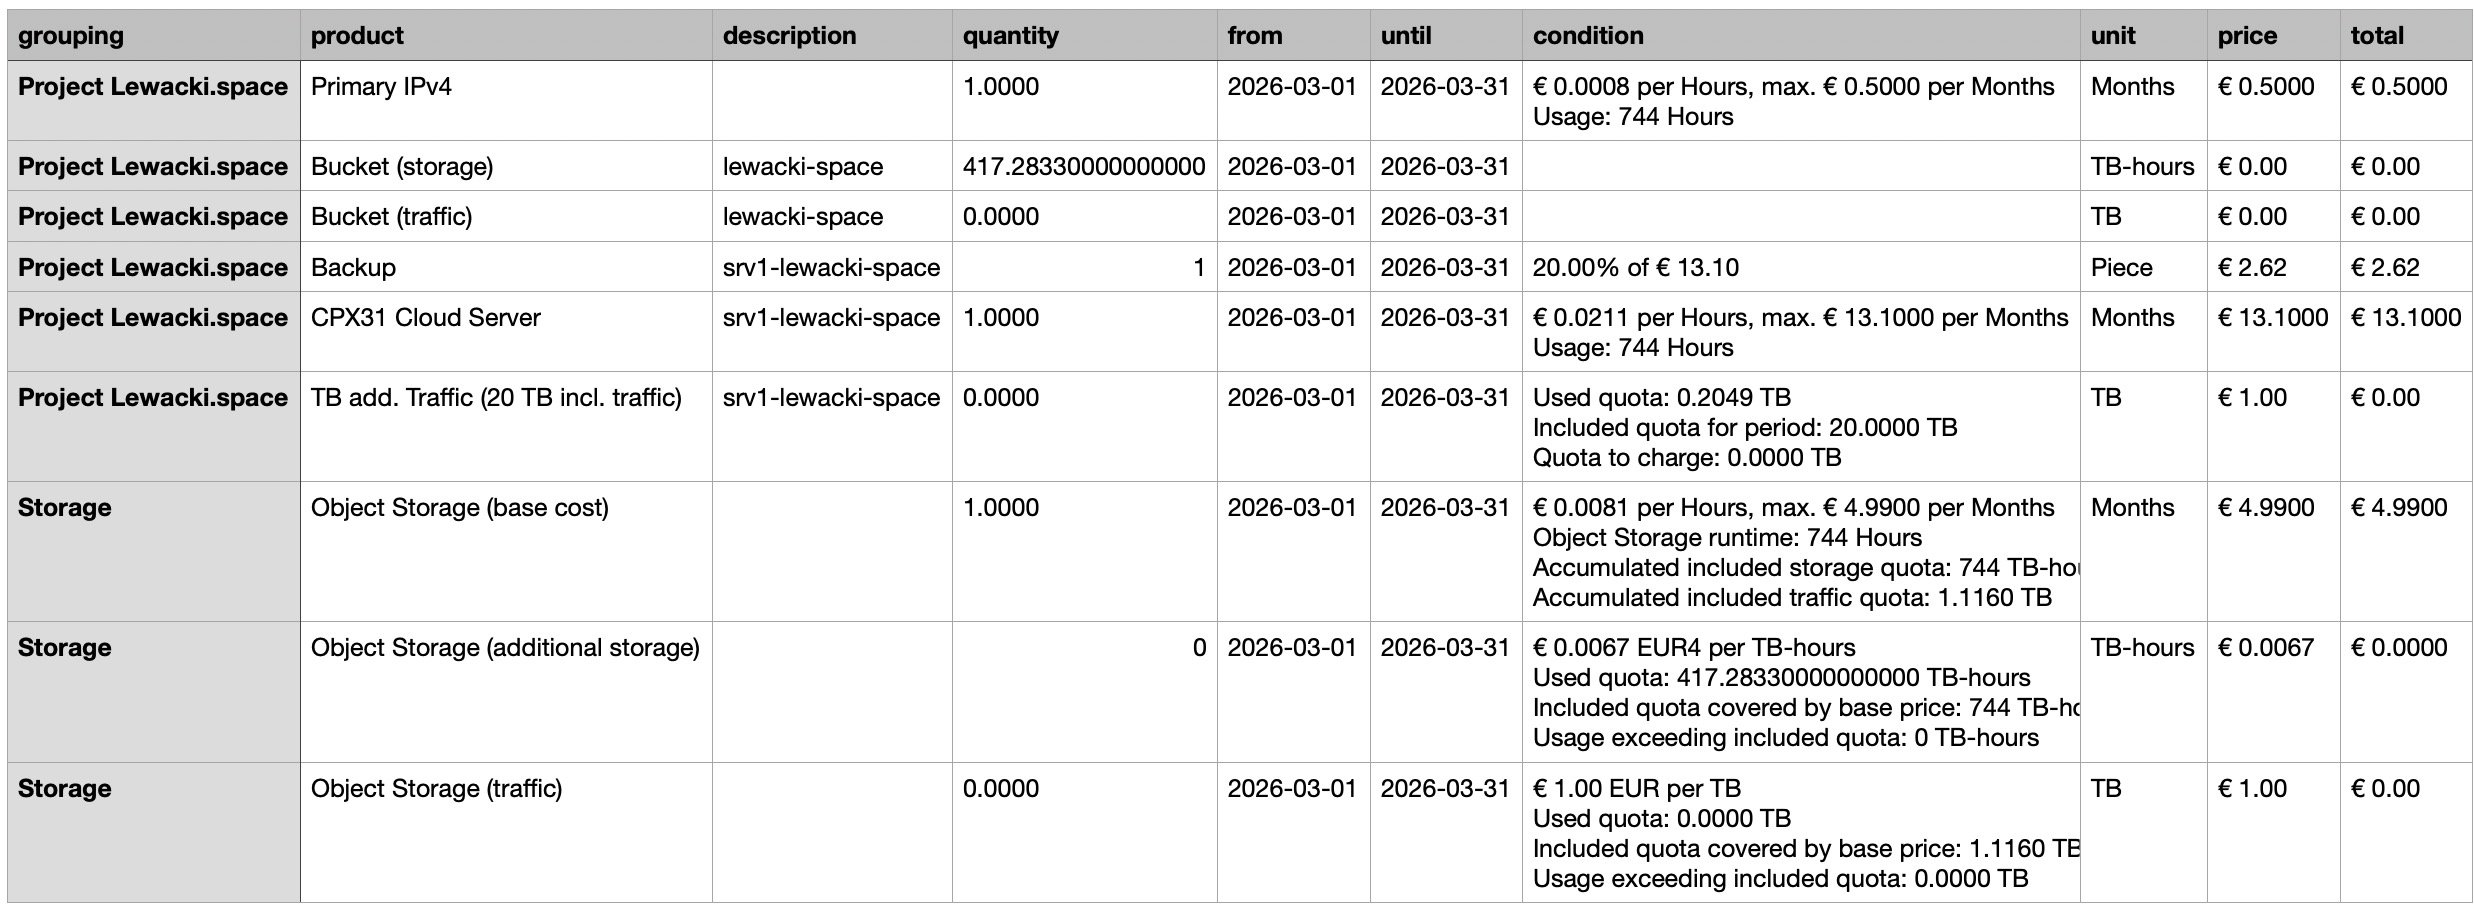Click the total column header
Image resolution: width=2474 pixels, height=912 pixels.
coord(2406,36)
